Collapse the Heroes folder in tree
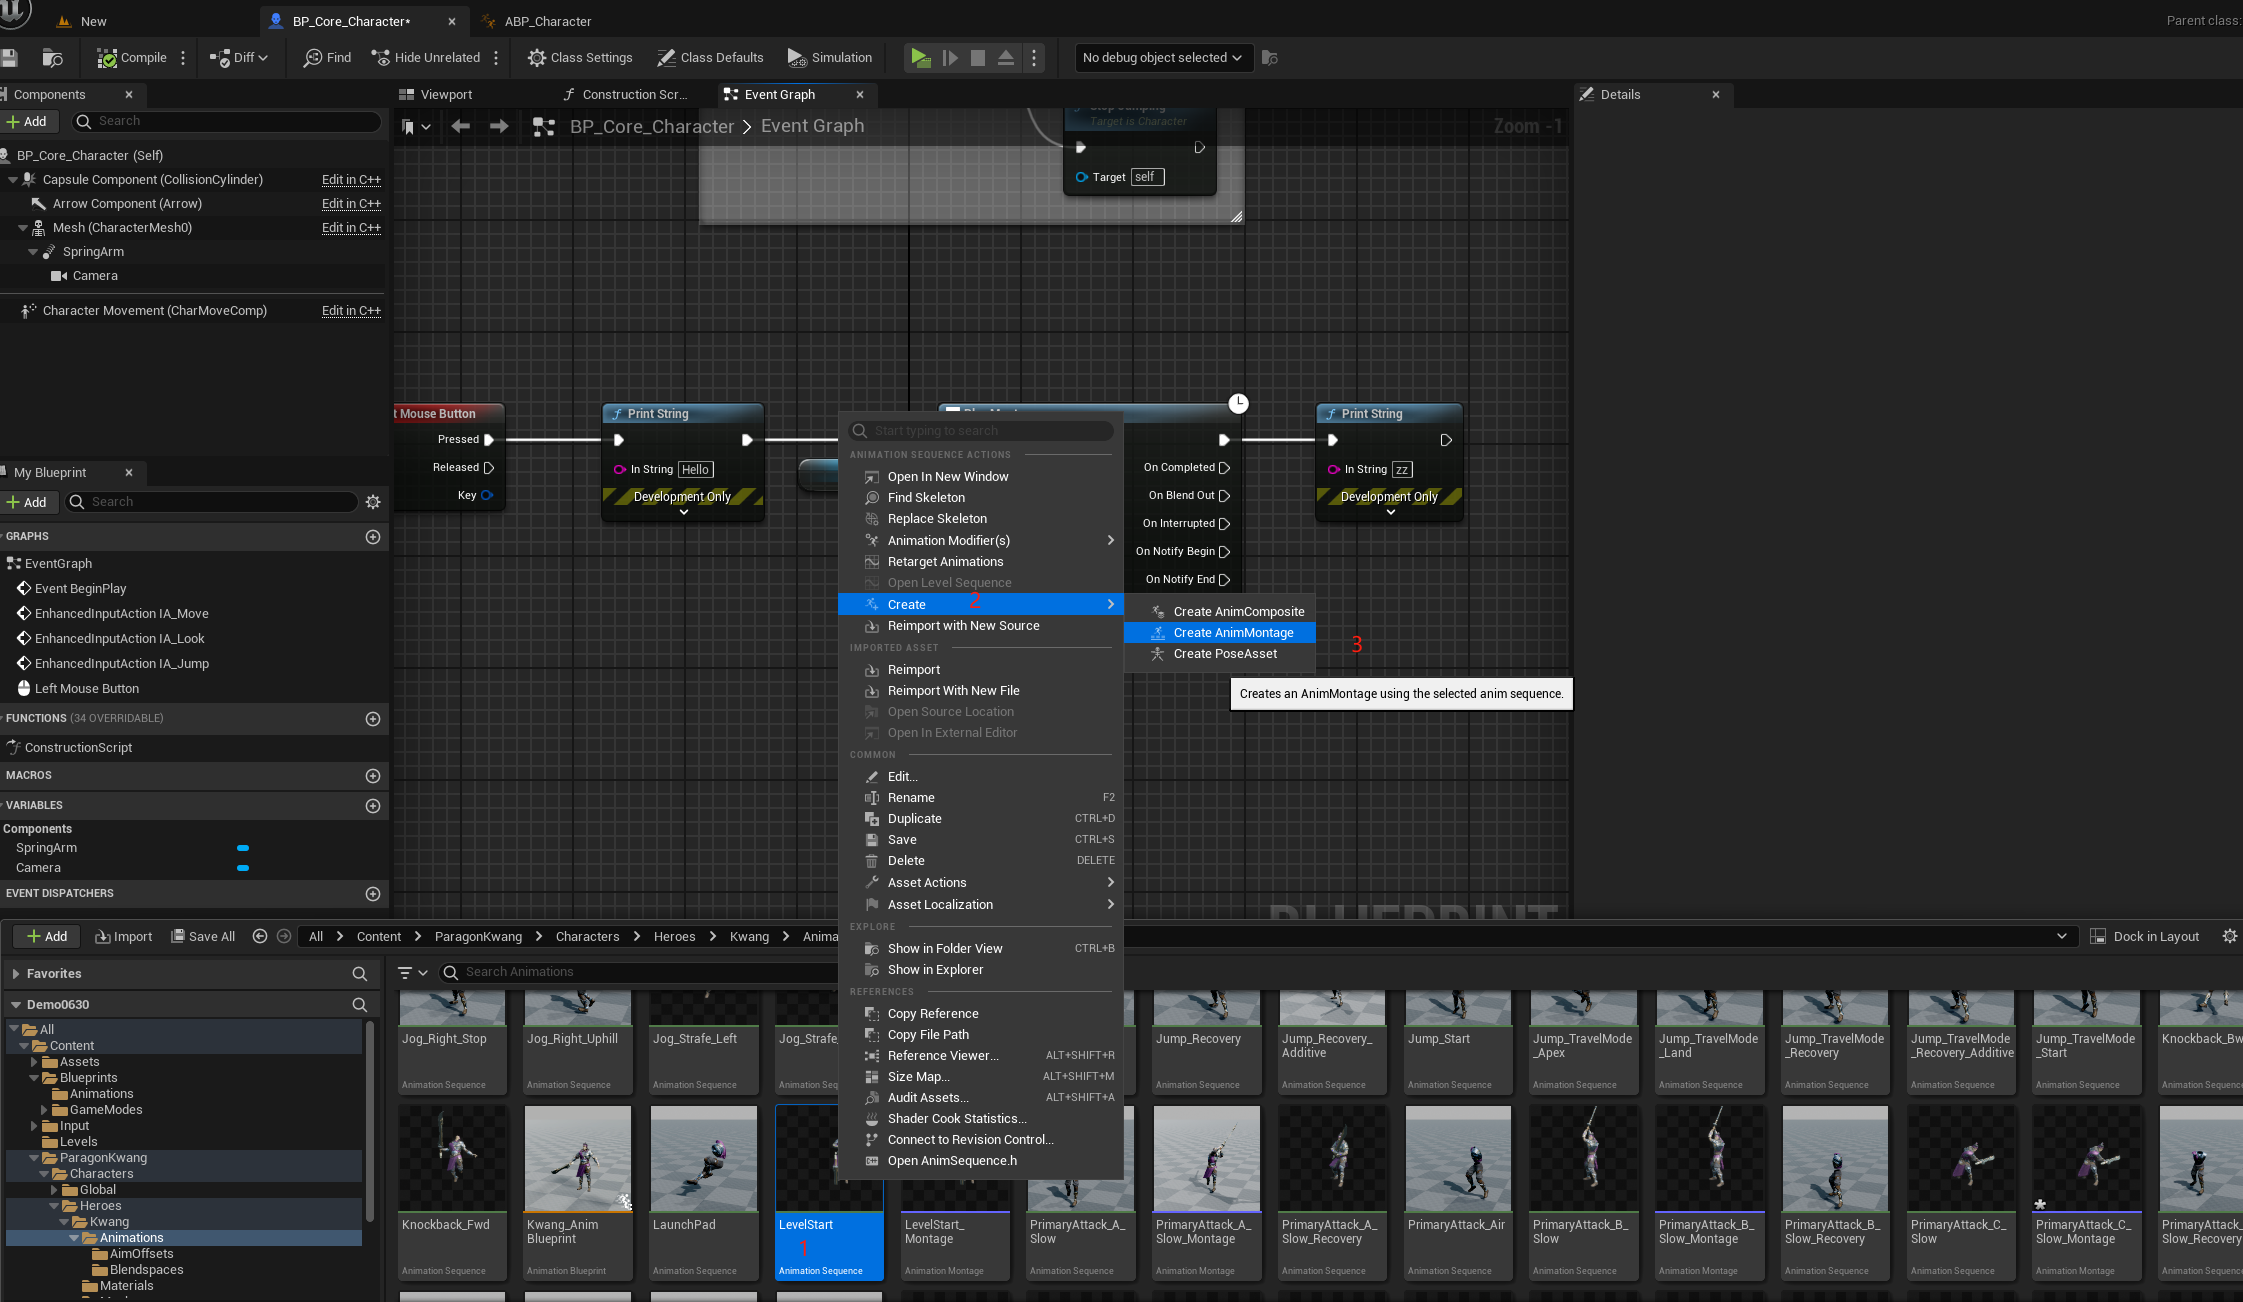Image resolution: width=2243 pixels, height=1302 pixels. (55, 1206)
